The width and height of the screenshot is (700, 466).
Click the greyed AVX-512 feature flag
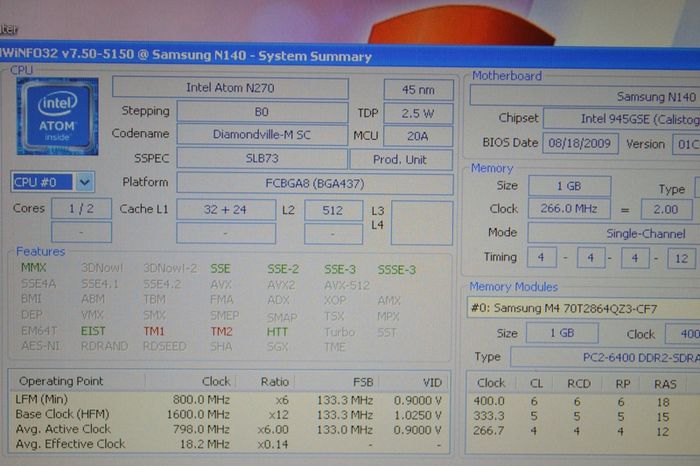pyautogui.click(x=347, y=285)
